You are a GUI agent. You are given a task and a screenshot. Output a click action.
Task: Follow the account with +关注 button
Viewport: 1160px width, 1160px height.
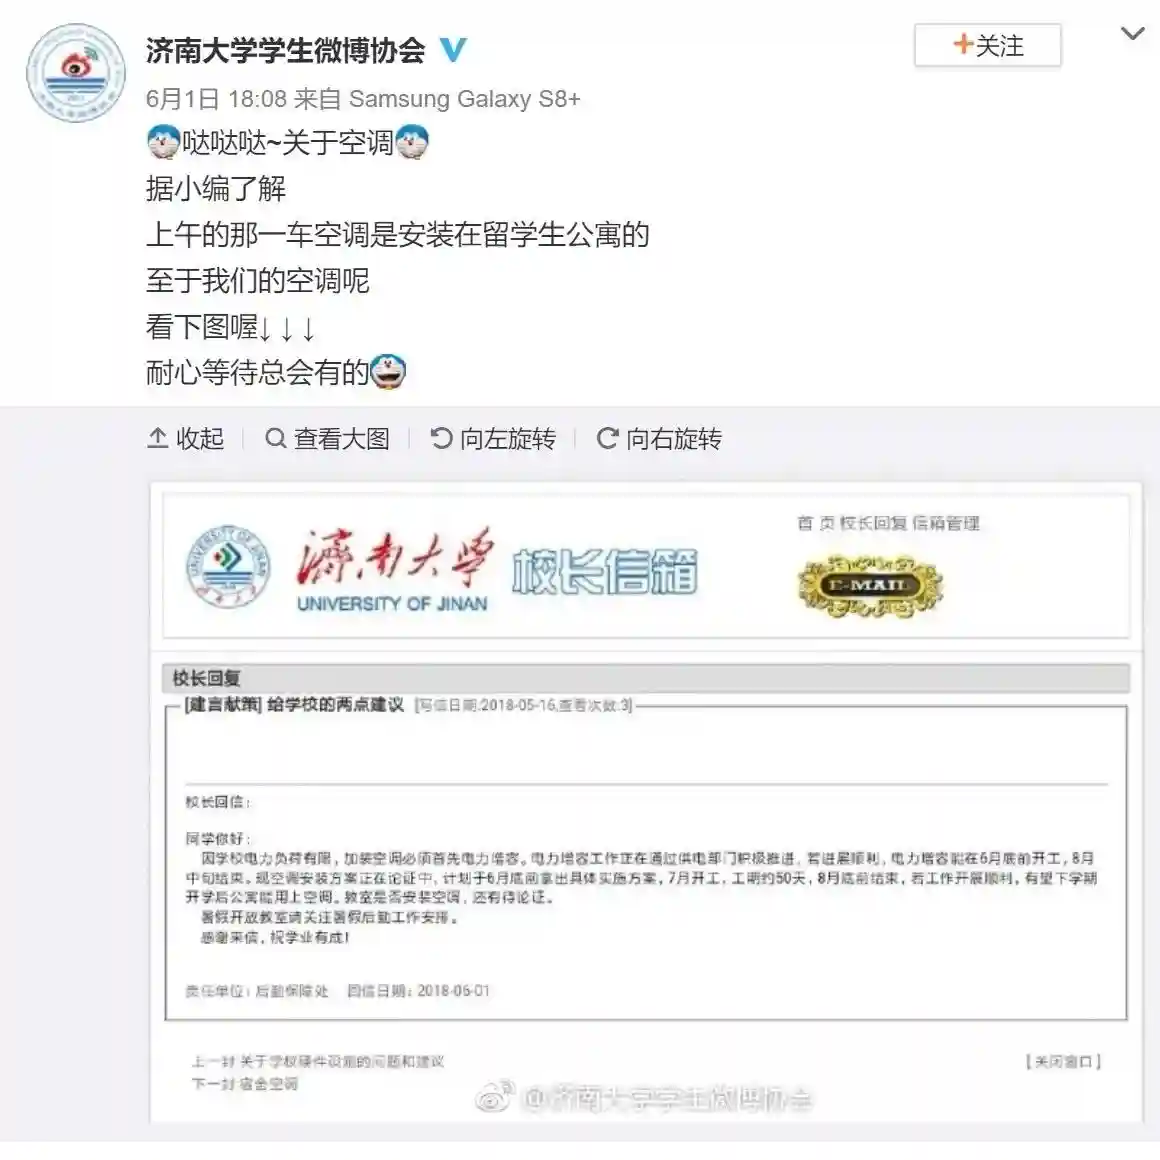coord(988,45)
